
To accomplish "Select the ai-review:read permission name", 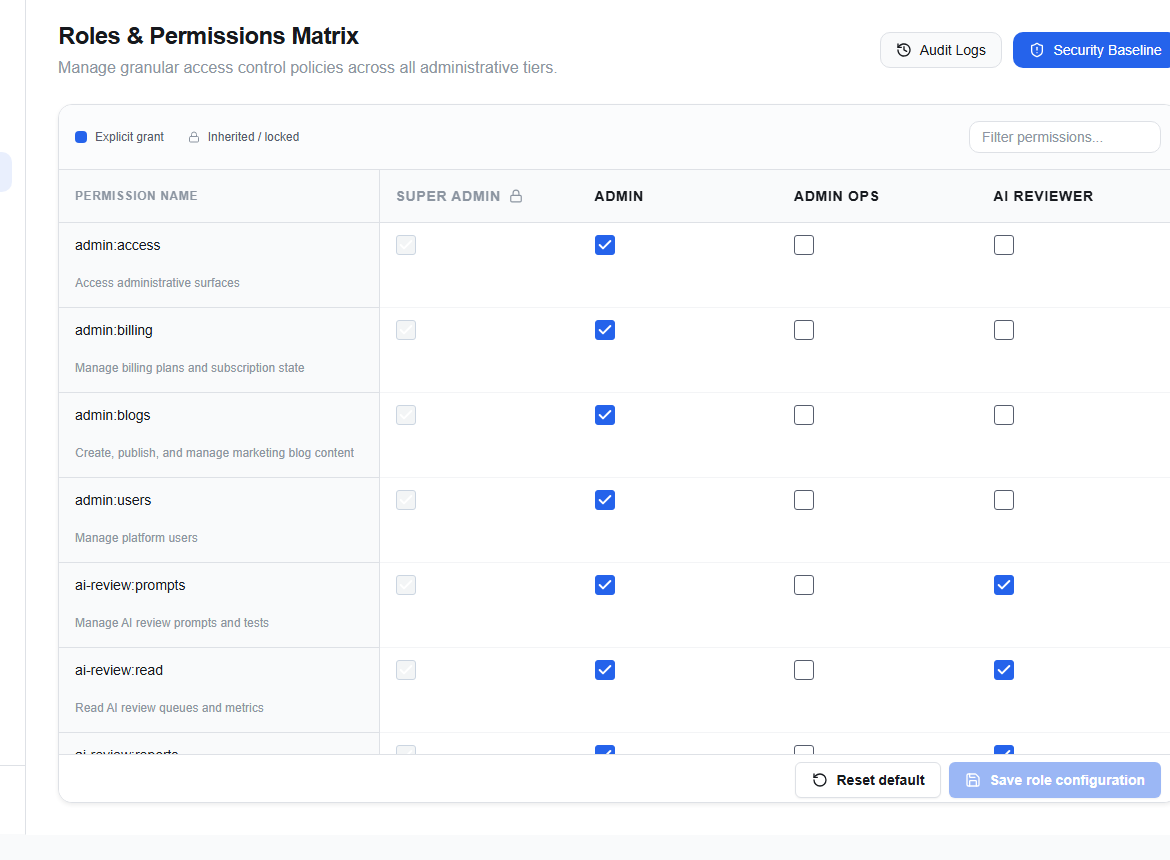I will (119, 671).
